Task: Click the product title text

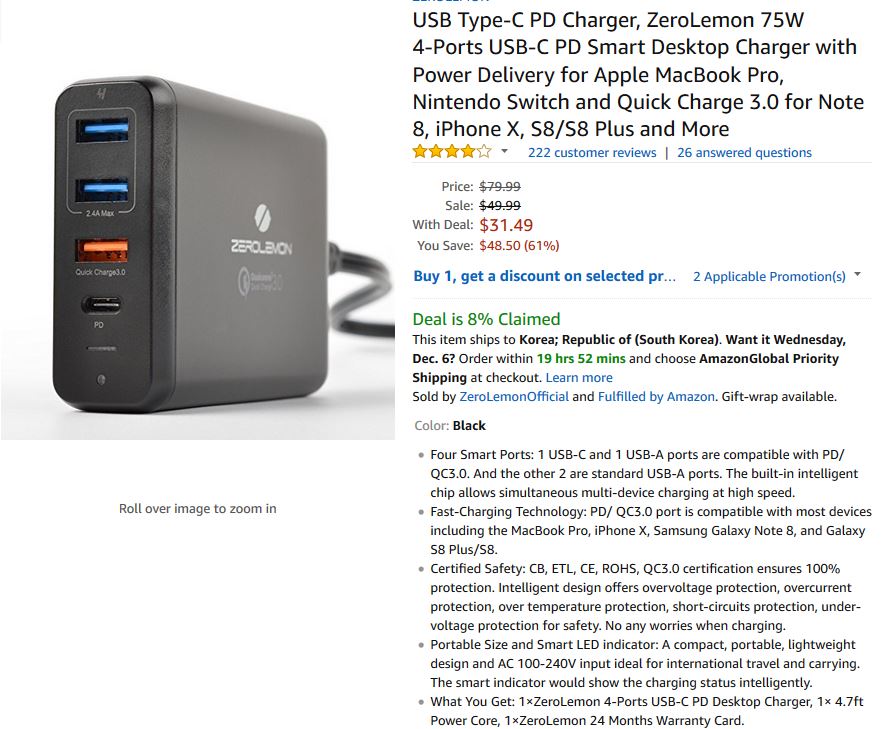Action: pos(638,74)
